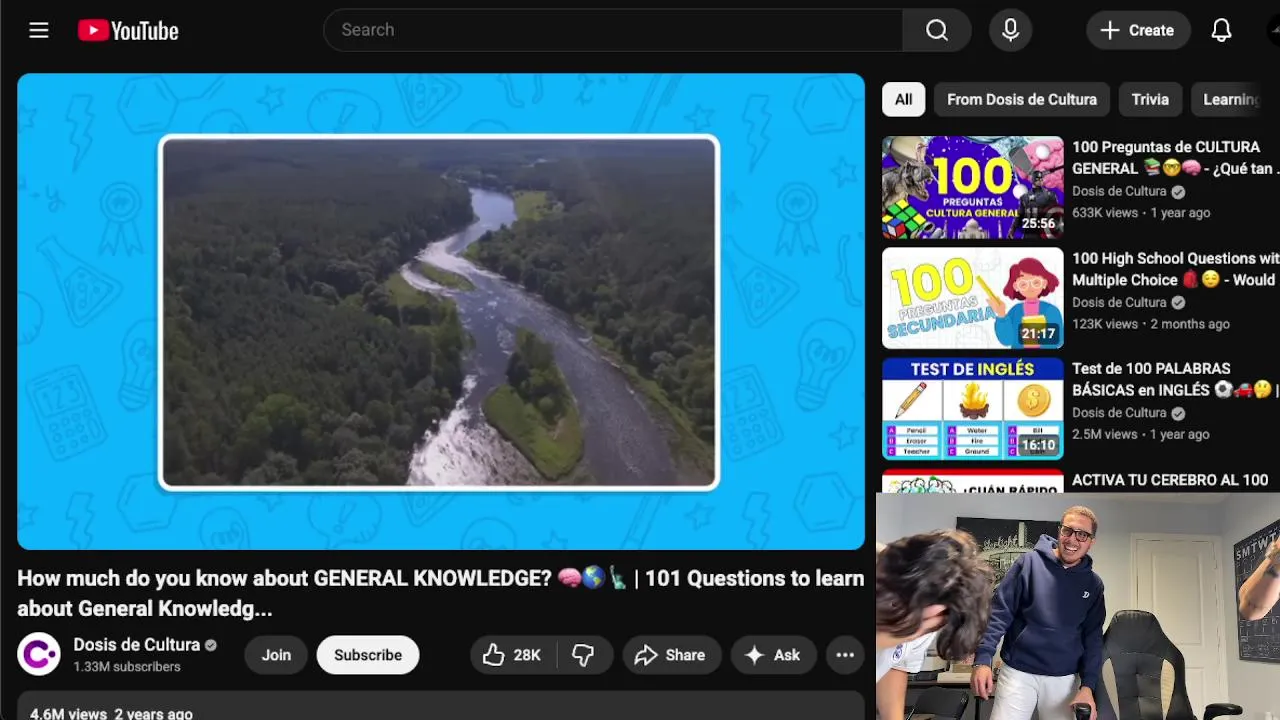Open the hamburger guide menu
The width and height of the screenshot is (1280, 720).
(39, 30)
